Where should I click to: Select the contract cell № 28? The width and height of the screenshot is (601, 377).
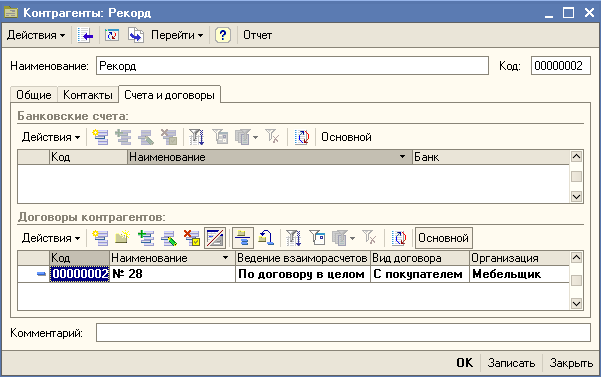pos(172,274)
